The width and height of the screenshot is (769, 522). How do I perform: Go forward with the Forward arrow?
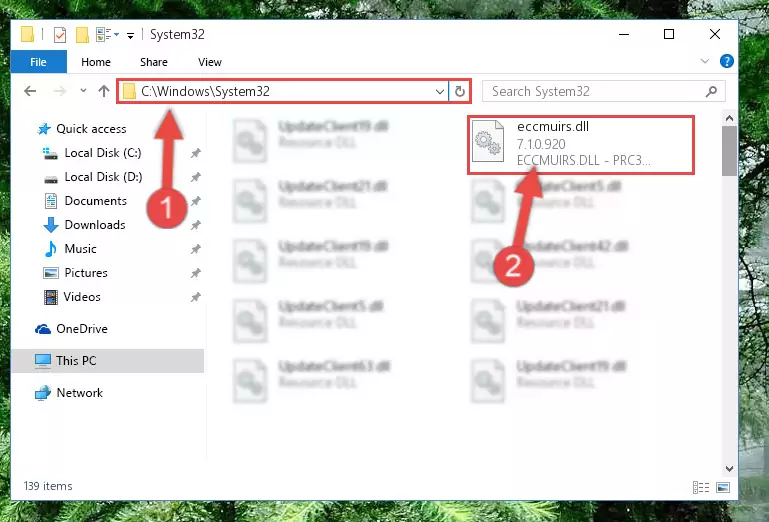(x=60, y=91)
